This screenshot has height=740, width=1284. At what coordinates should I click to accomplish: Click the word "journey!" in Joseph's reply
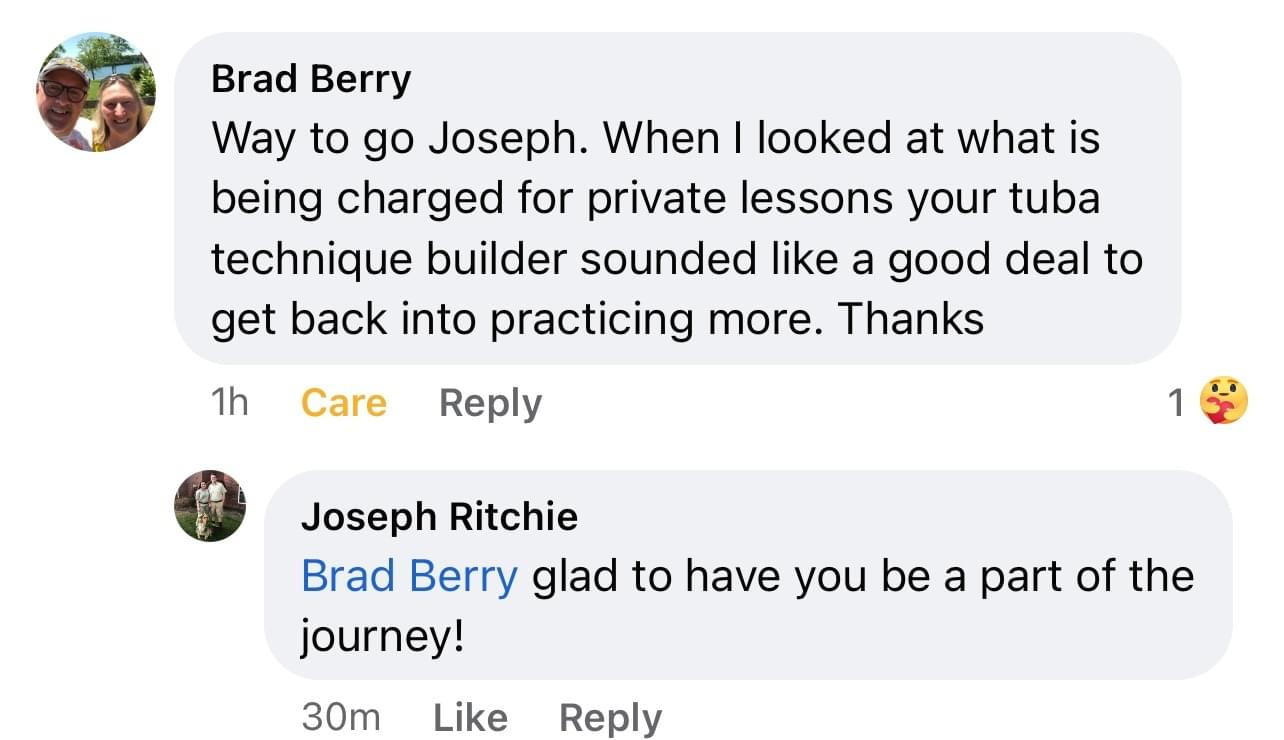[x=383, y=637]
